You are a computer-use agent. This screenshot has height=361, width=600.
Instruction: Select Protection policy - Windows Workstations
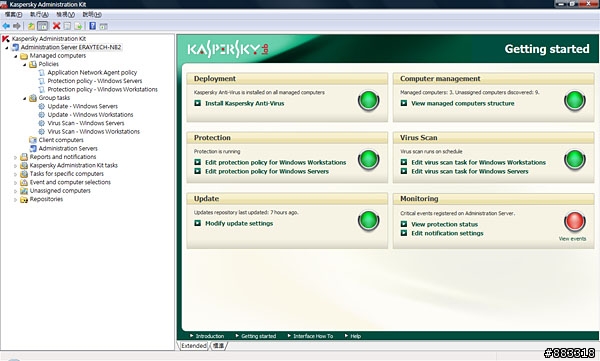pyautogui.click(x=103, y=90)
